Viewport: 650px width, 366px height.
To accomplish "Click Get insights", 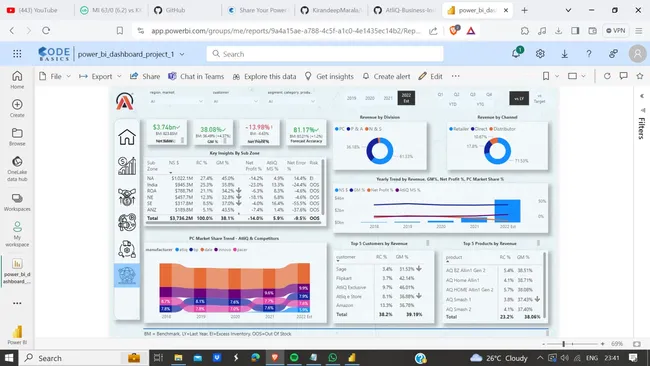I will 329,76.
